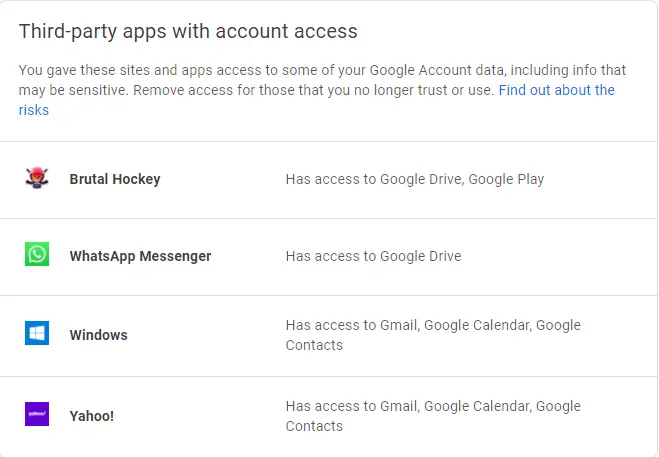
Task: Click 'Google Play' in Brutal Hockey row
Action: point(506,179)
